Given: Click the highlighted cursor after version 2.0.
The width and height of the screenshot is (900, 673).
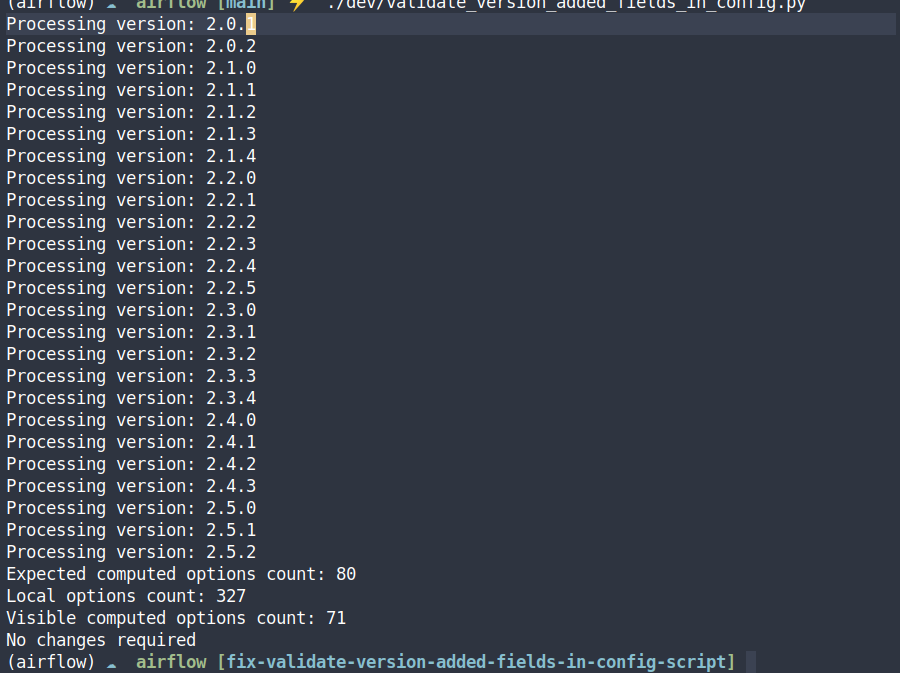Looking at the screenshot, I should click(x=251, y=25).
